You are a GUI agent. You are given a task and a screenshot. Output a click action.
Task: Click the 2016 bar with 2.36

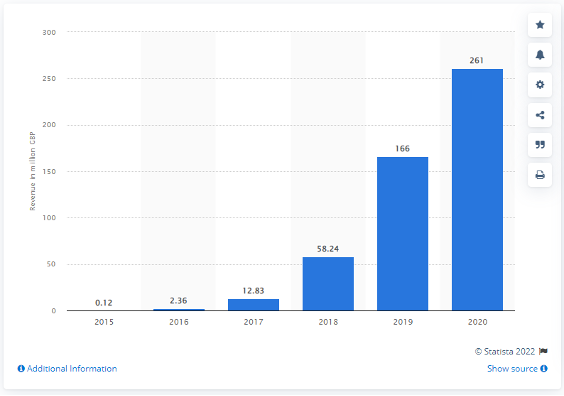point(179,309)
